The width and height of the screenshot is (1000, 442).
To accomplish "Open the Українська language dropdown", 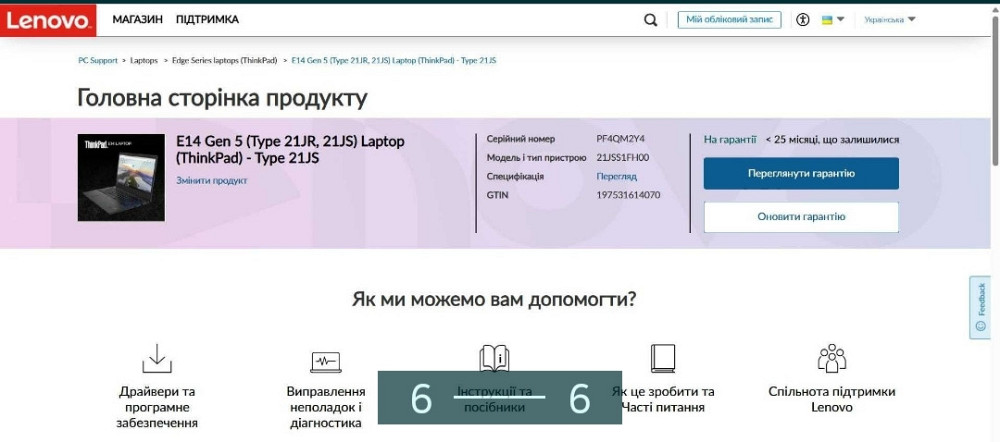I will (890, 20).
